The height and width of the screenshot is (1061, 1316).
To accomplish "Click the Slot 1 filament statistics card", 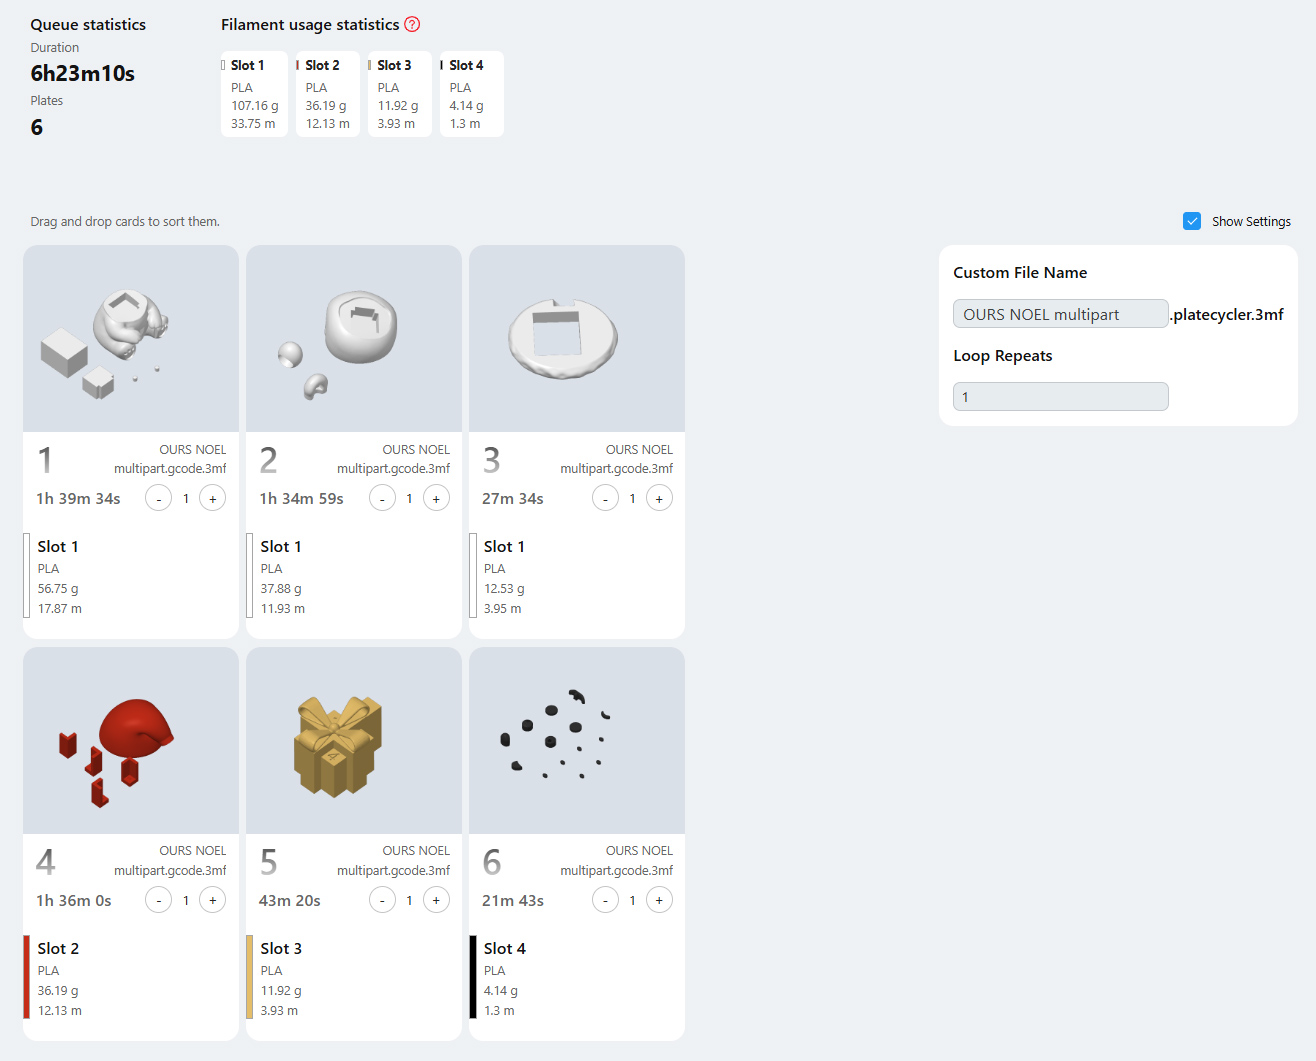I will tap(254, 94).
